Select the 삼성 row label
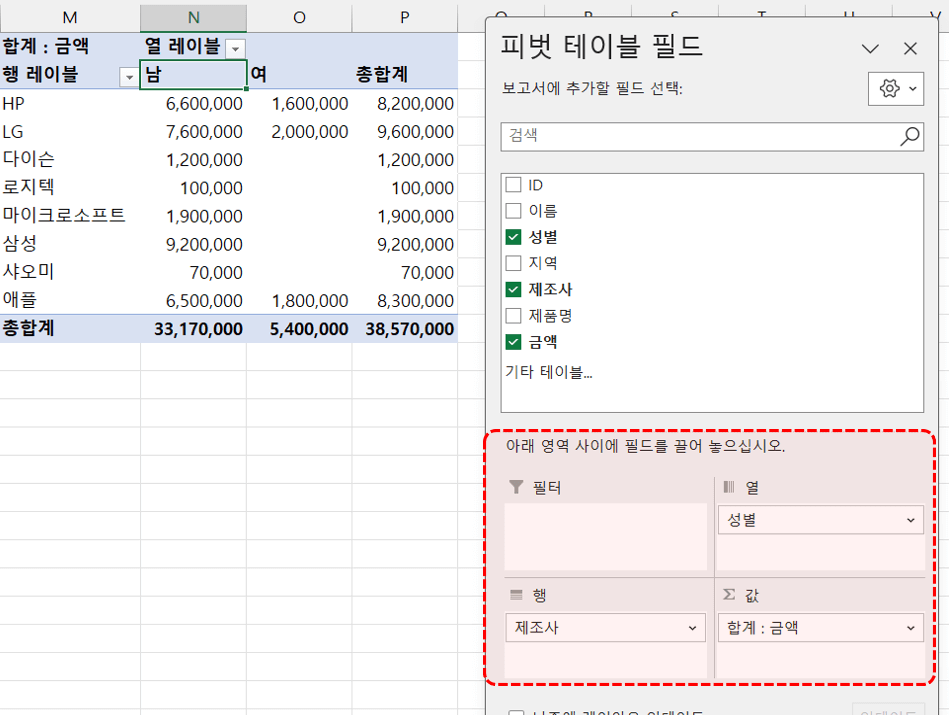The width and height of the screenshot is (950, 715). point(70,244)
